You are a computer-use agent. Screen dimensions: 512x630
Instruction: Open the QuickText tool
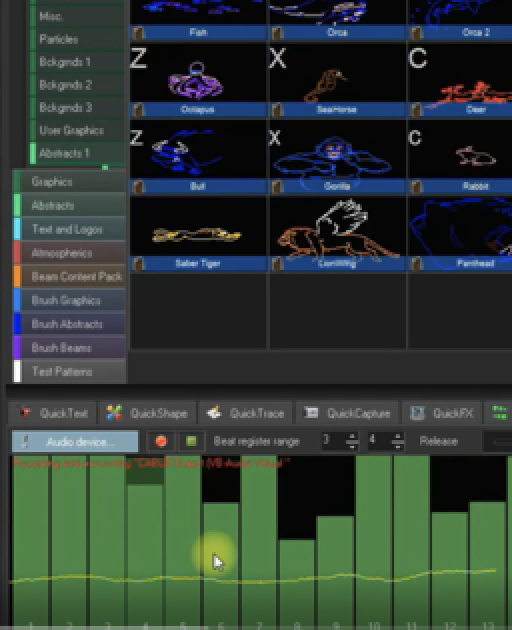pos(52,413)
